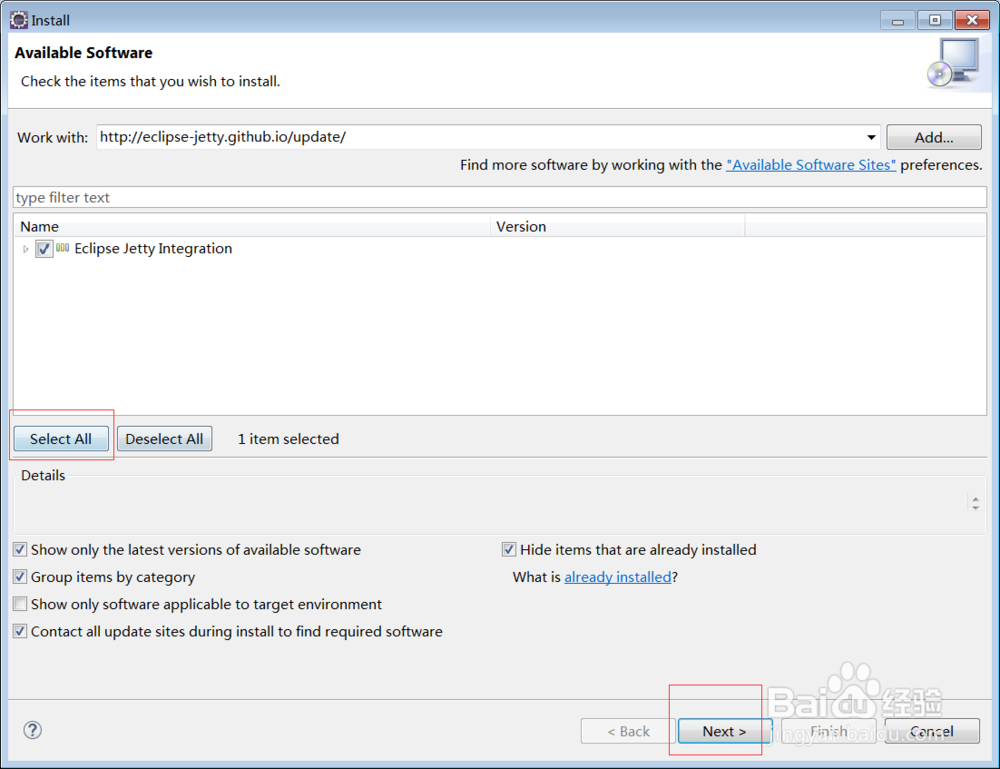The width and height of the screenshot is (1000, 769).
Task: Uncheck the Eclipse Jetty Integration checkbox
Action: tap(43, 249)
